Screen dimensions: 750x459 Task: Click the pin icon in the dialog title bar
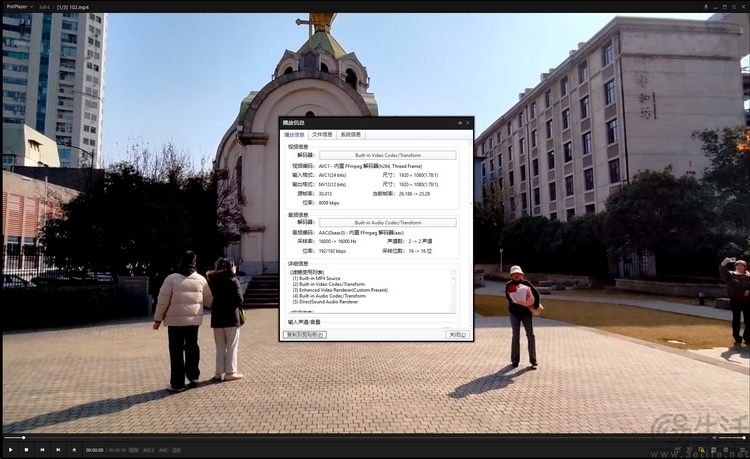(460, 123)
